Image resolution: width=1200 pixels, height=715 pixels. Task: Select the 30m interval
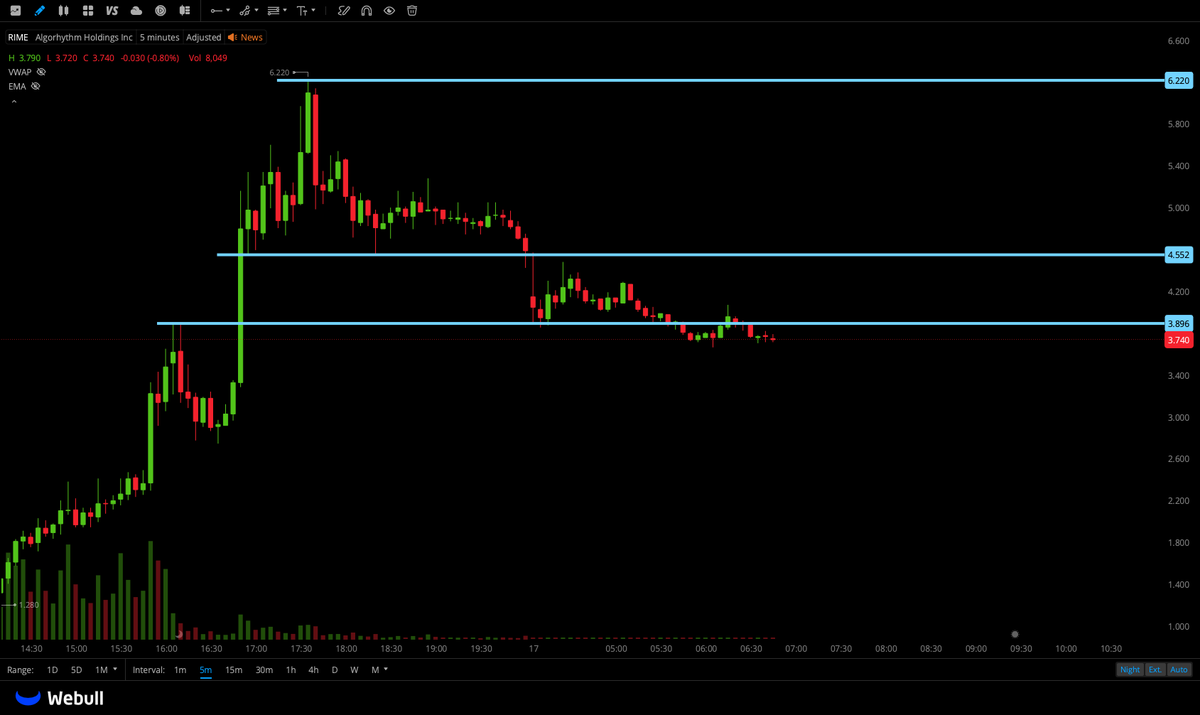264,669
